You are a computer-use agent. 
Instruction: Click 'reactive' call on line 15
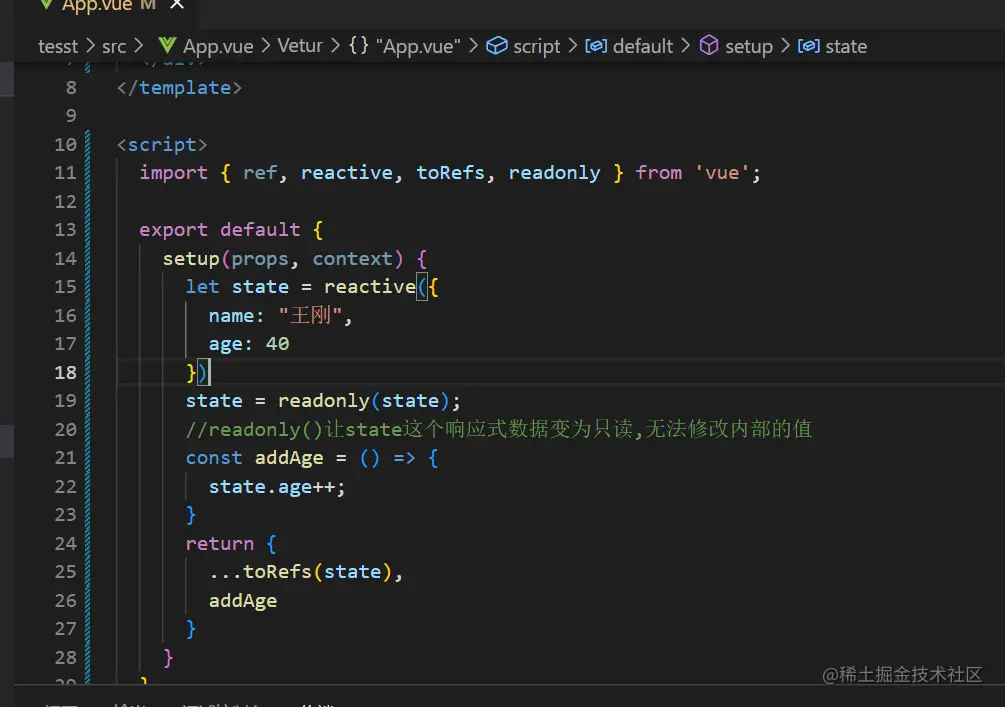(370, 287)
